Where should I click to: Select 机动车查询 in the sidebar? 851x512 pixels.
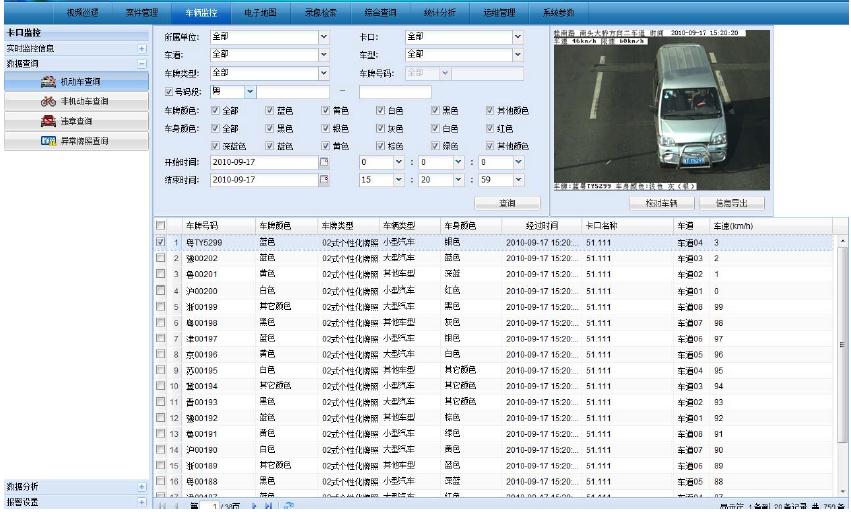tap(77, 81)
